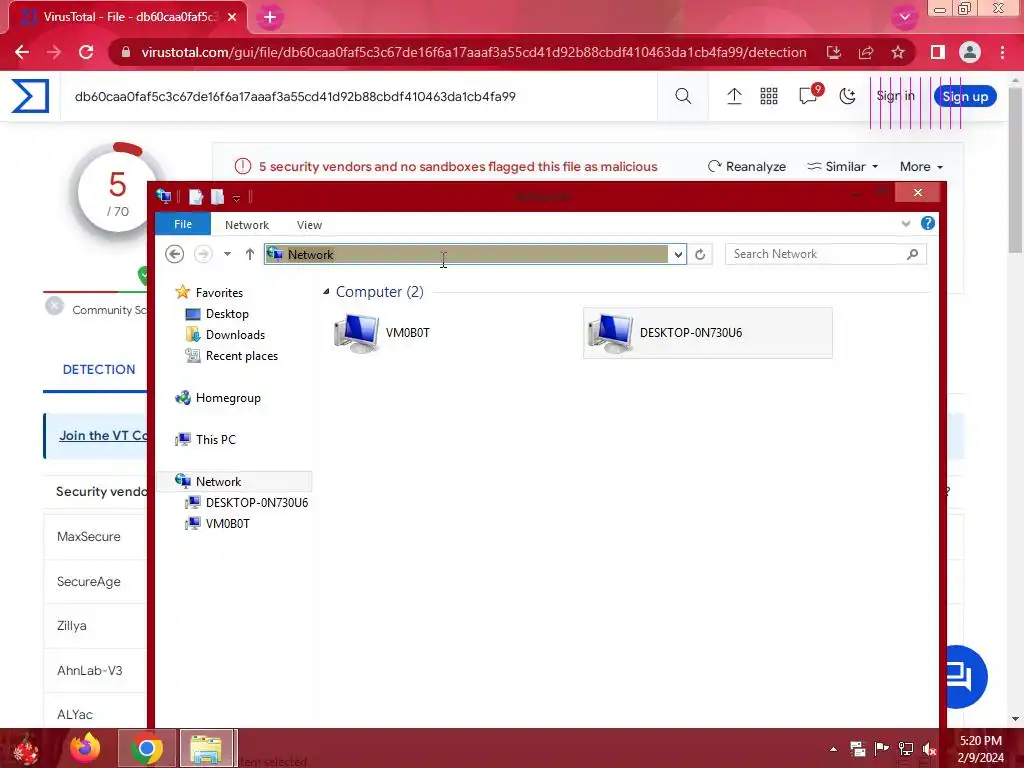Open the View ribbon tab
This screenshot has width=1024, height=768.
pyautogui.click(x=309, y=225)
